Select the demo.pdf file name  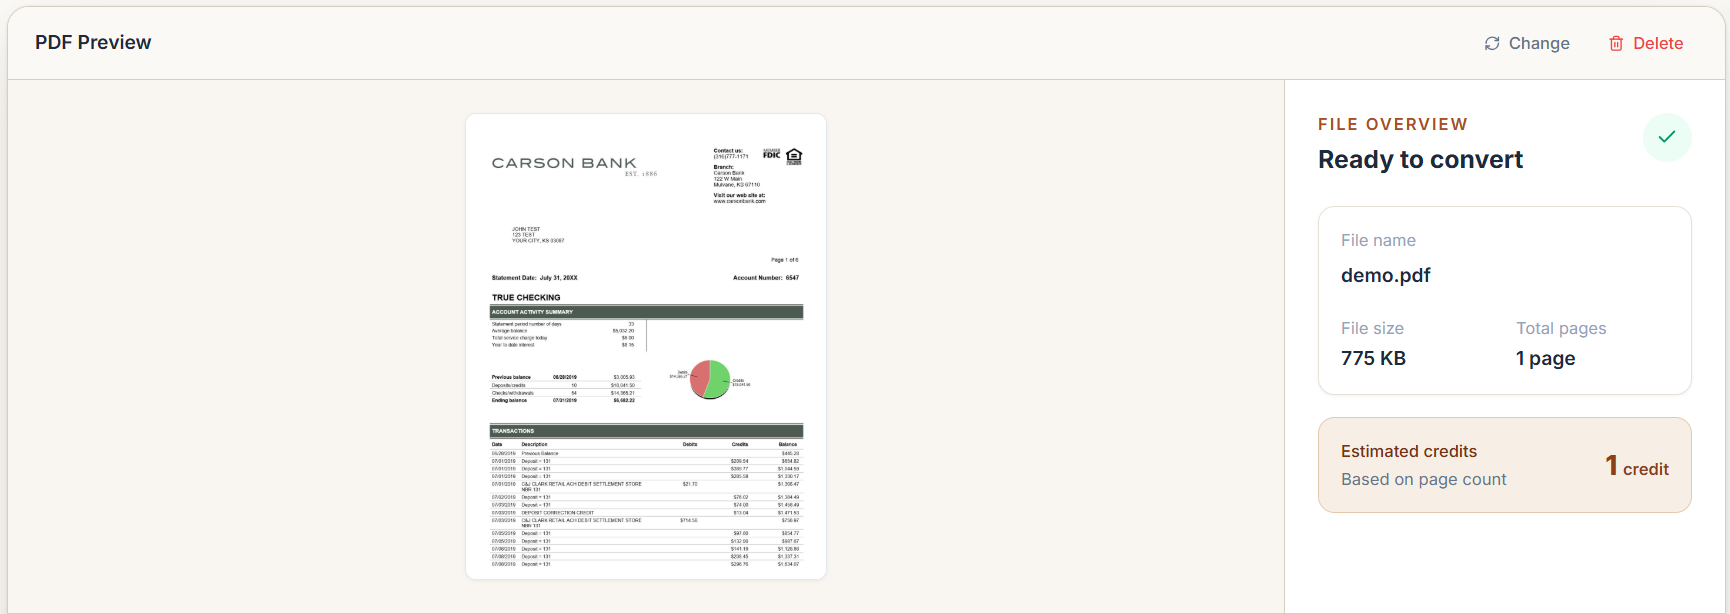(1385, 275)
